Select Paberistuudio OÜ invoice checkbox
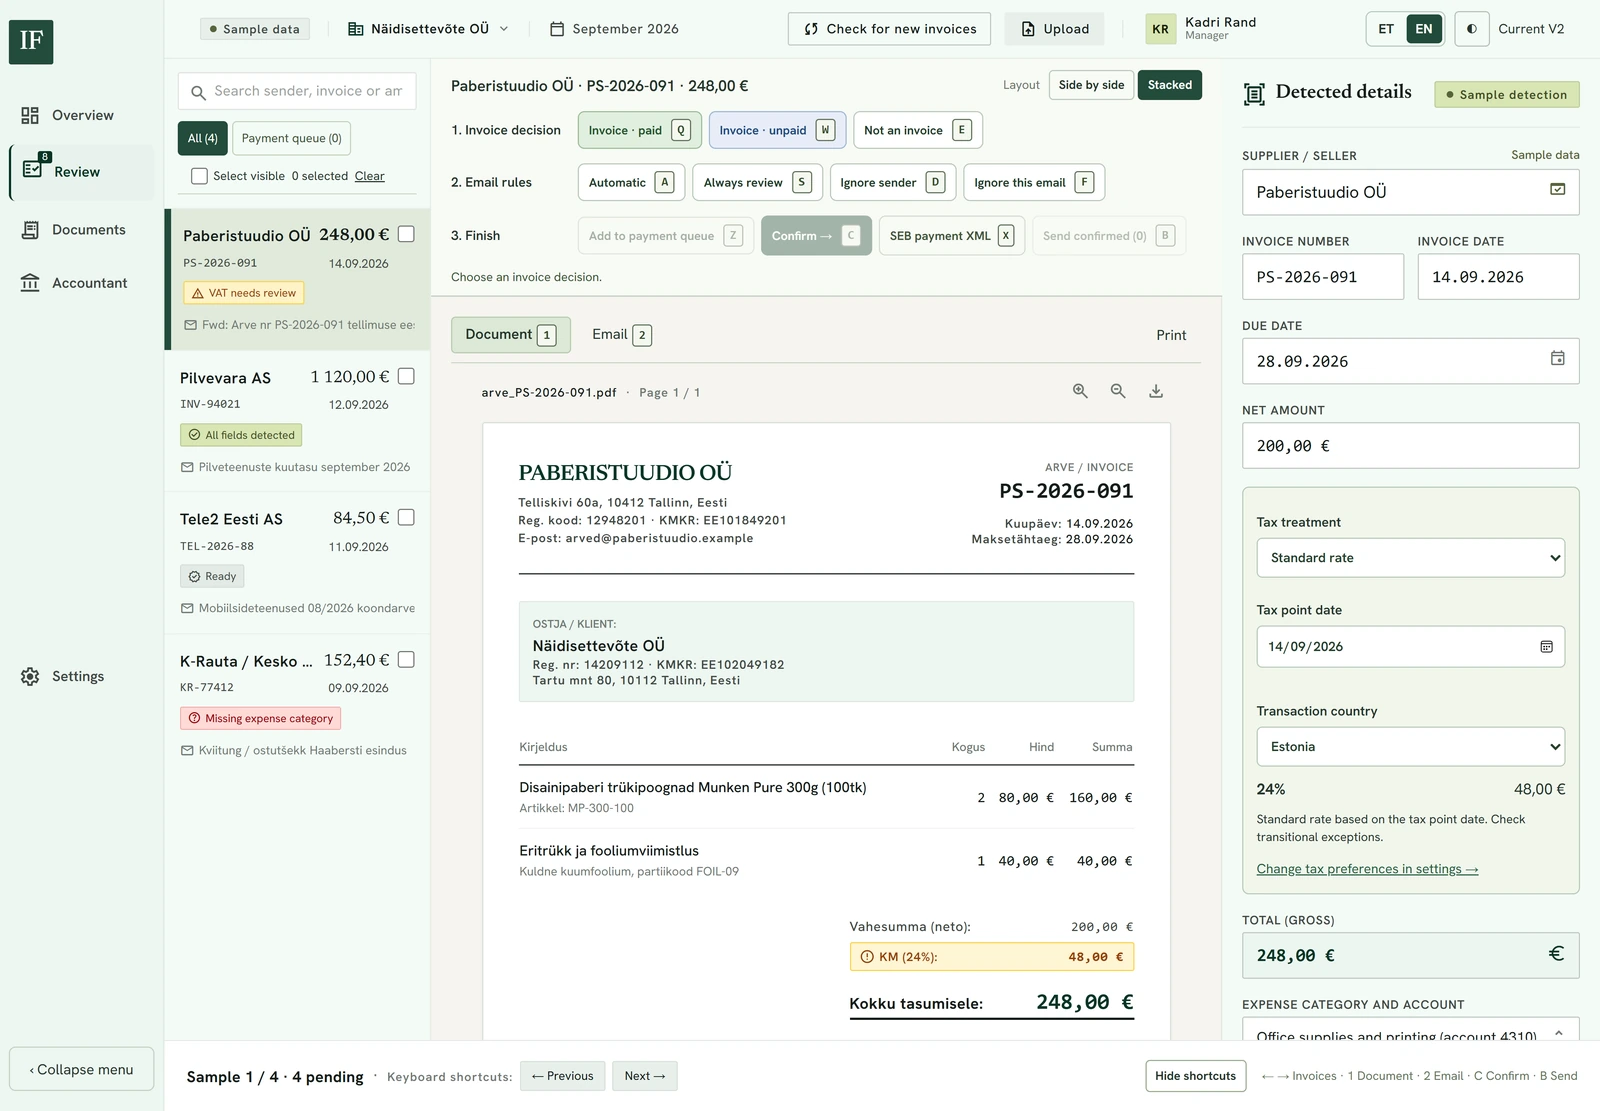The image size is (1600, 1111). (406, 234)
